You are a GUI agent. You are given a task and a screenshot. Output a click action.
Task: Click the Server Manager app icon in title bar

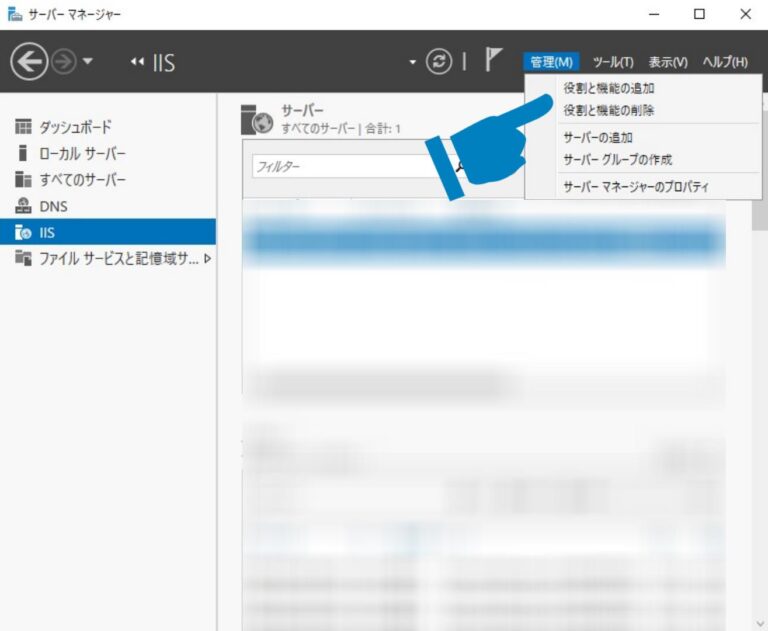15,14
